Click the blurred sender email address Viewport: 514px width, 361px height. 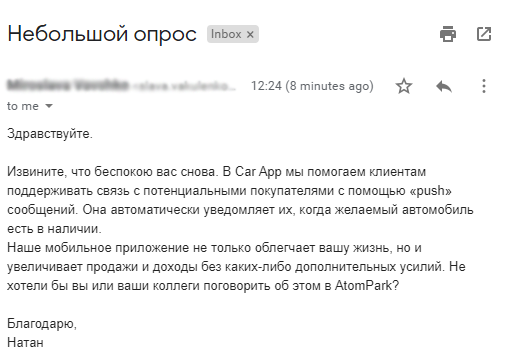tap(184, 86)
